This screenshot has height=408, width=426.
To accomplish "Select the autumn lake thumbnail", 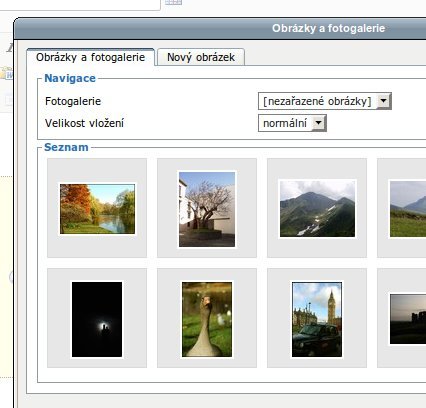I will pos(97,209).
